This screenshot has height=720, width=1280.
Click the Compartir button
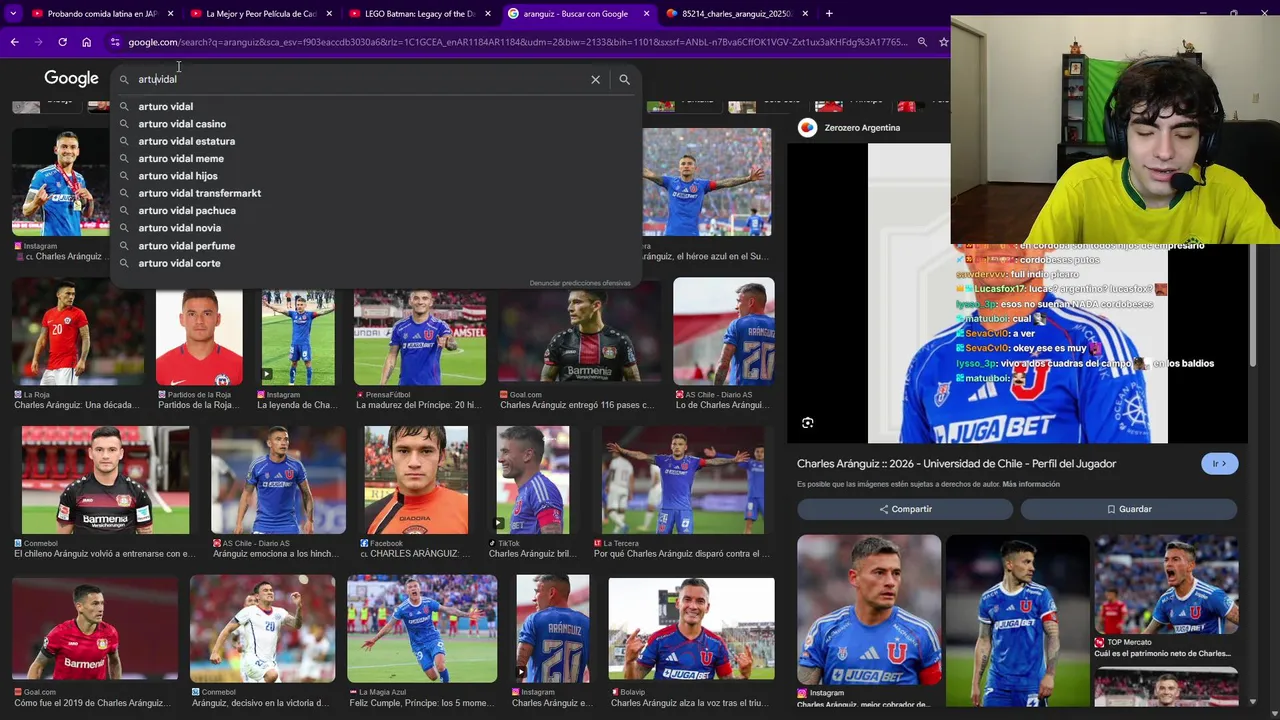[x=905, y=509]
